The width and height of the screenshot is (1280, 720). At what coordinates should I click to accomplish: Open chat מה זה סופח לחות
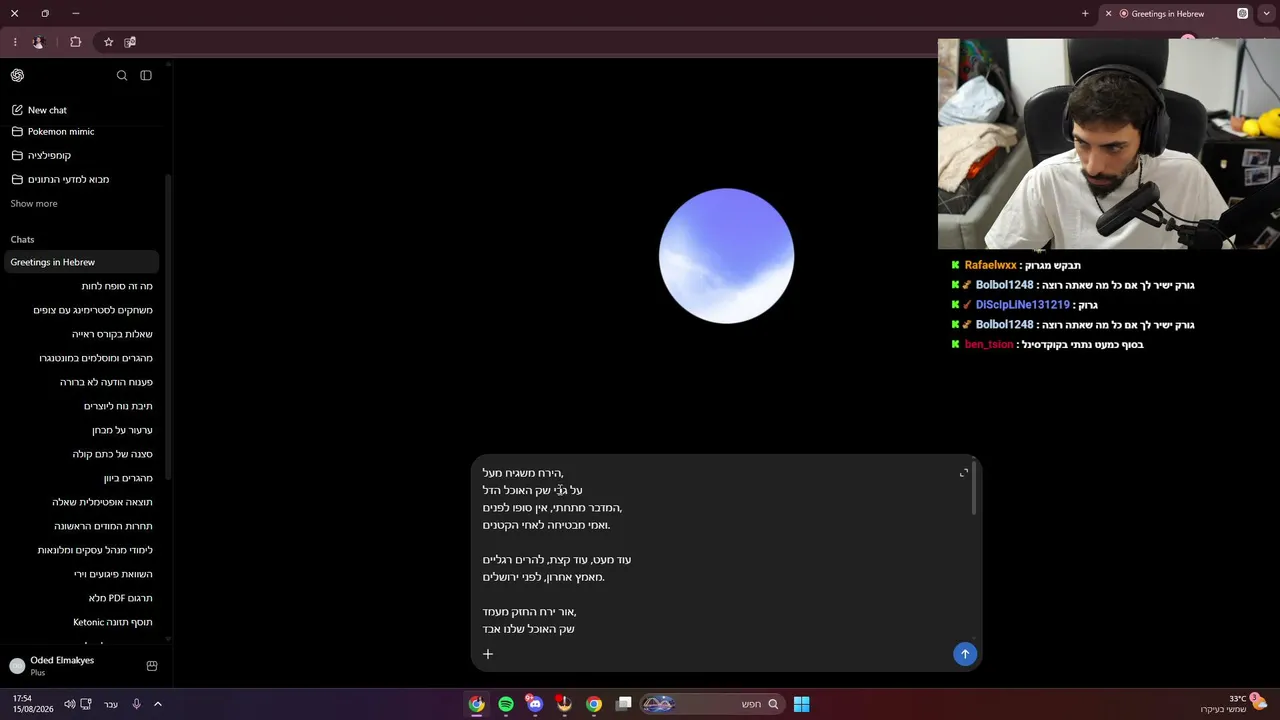(x=117, y=286)
